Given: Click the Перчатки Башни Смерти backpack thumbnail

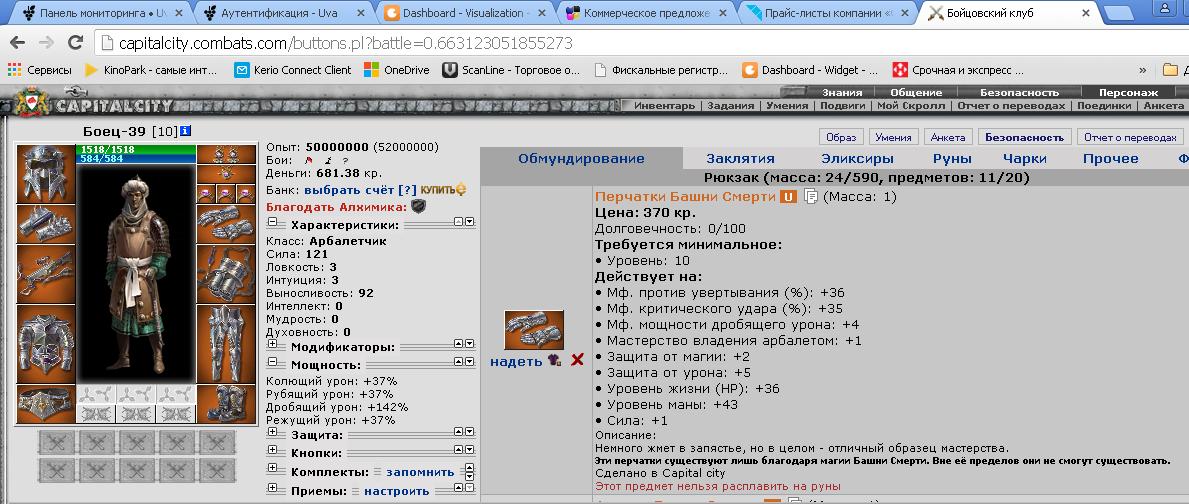Looking at the screenshot, I should pos(534,330).
